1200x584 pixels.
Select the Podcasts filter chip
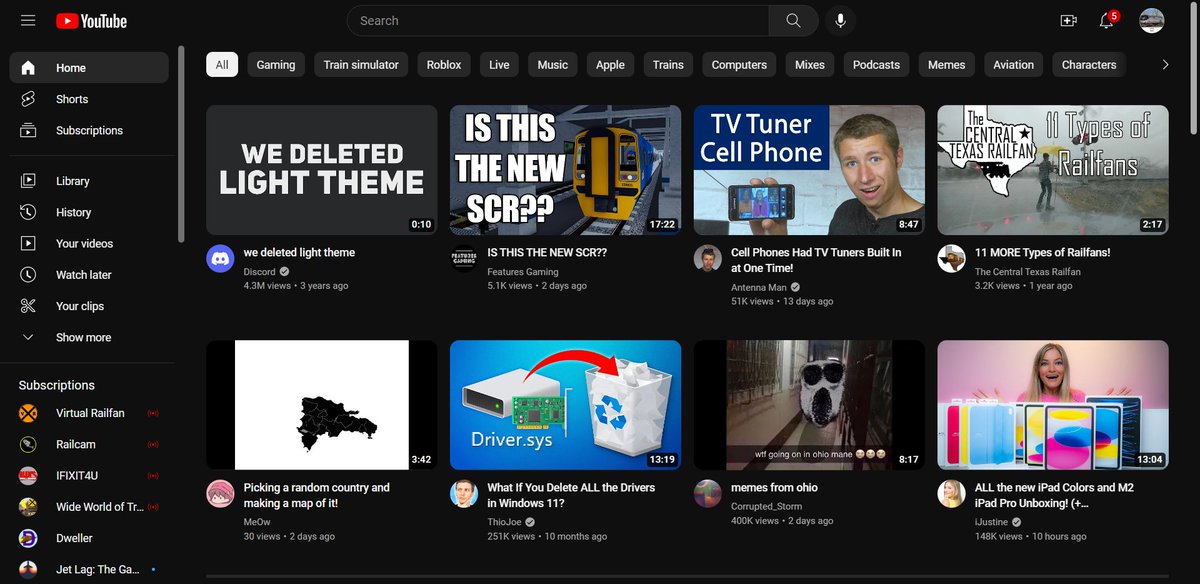(876, 65)
